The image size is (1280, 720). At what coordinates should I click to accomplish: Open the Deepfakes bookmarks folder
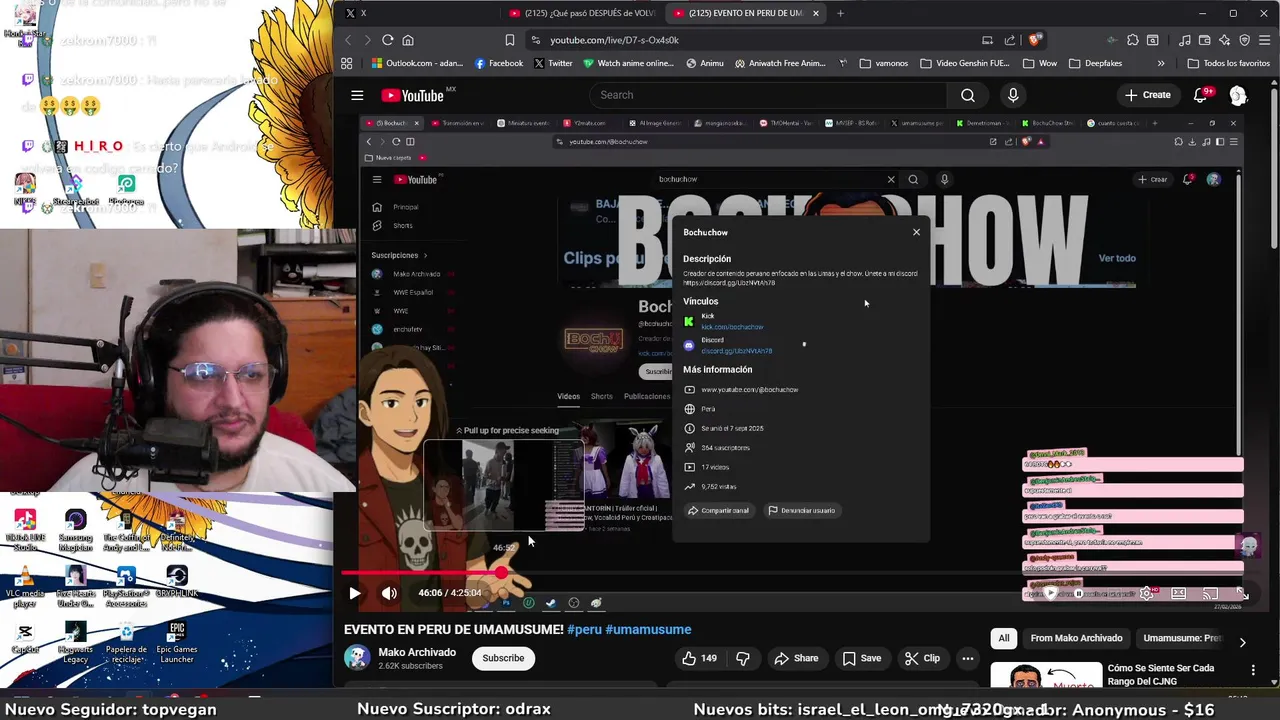tap(1095, 63)
